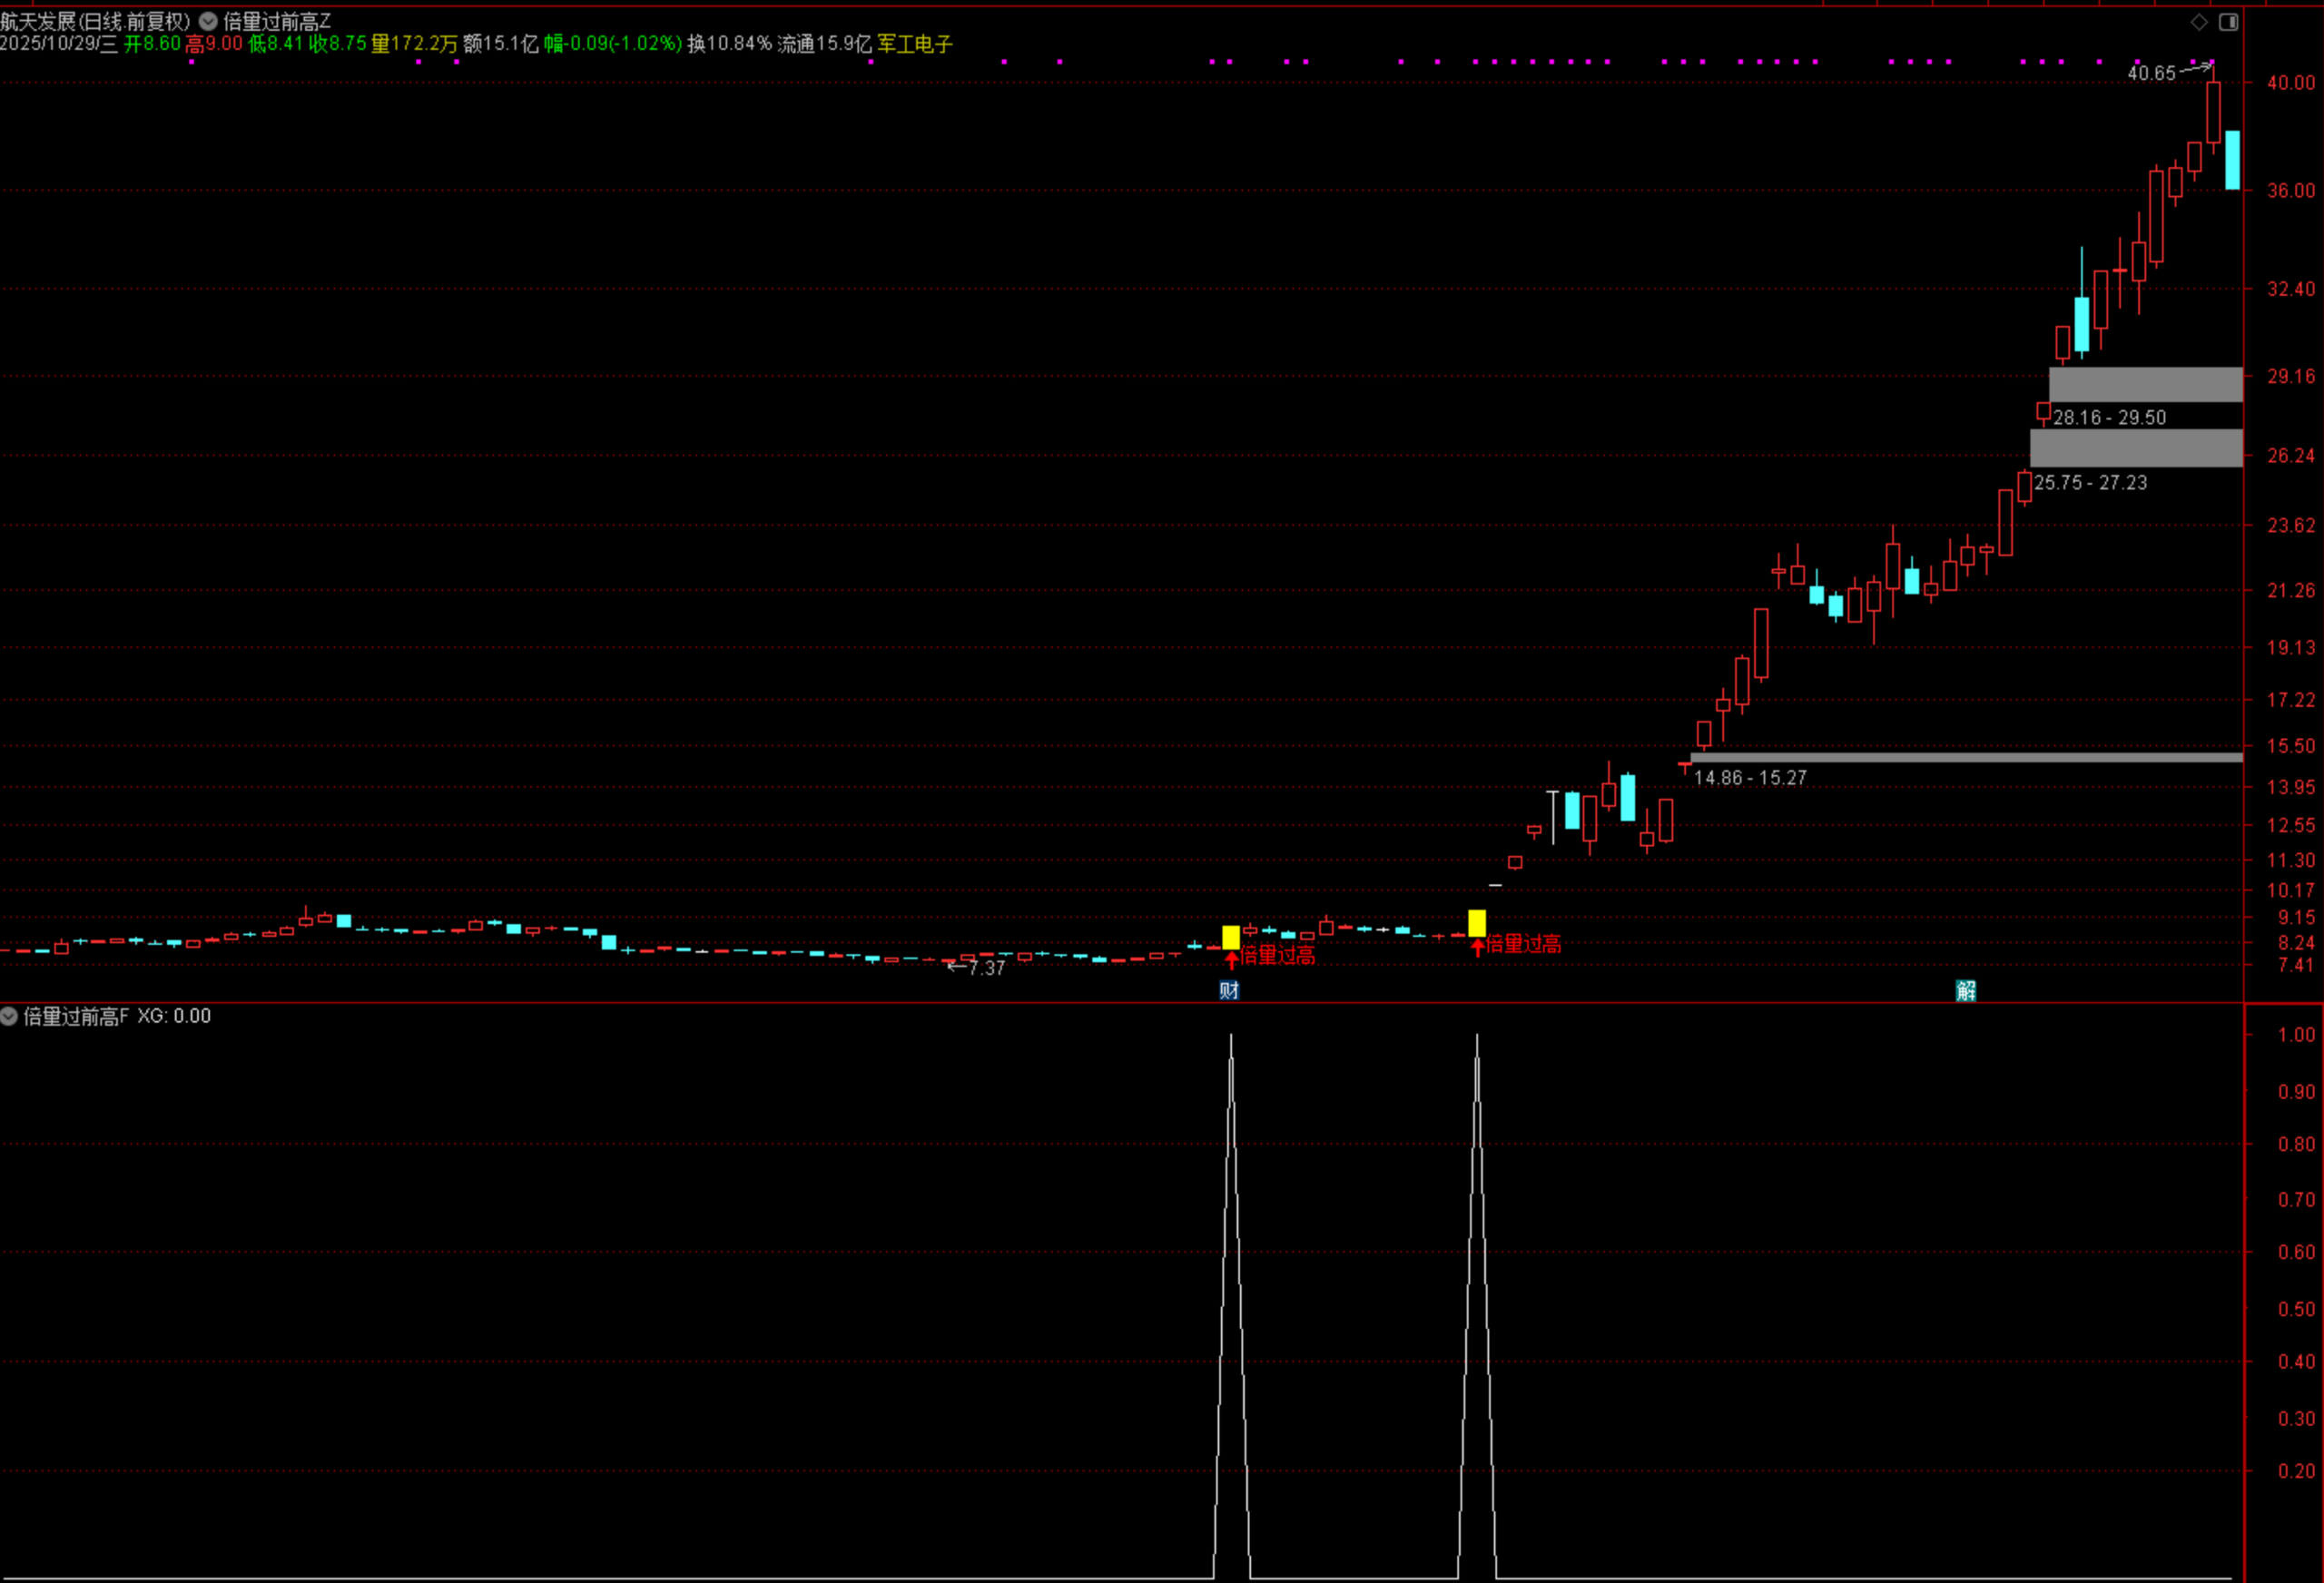Toggle the side panel layout icon
The width and height of the screenshot is (2324, 1583).
(2229, 22)
